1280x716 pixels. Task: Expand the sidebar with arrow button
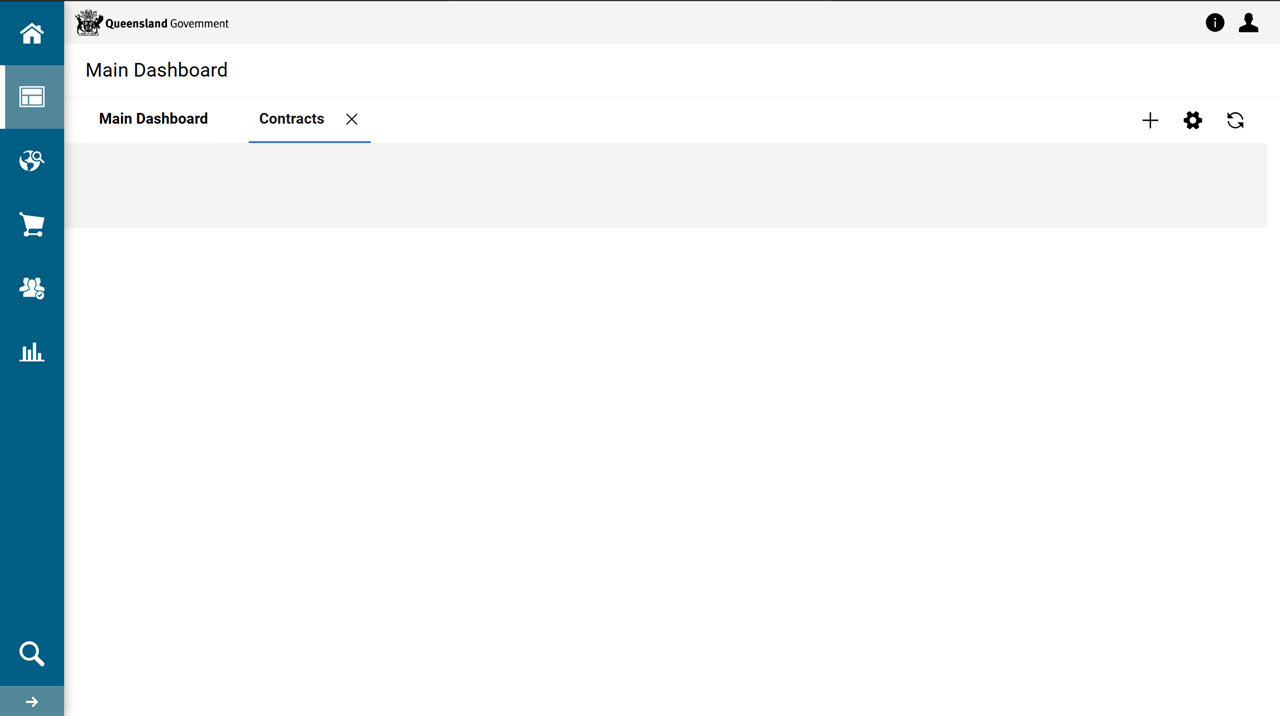coord(32,702)
